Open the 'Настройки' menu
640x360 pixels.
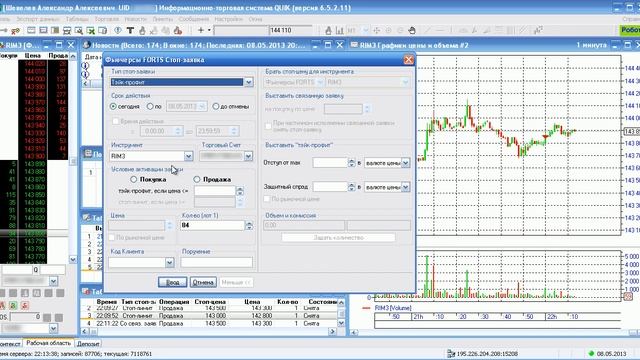(x=228, y=19)
